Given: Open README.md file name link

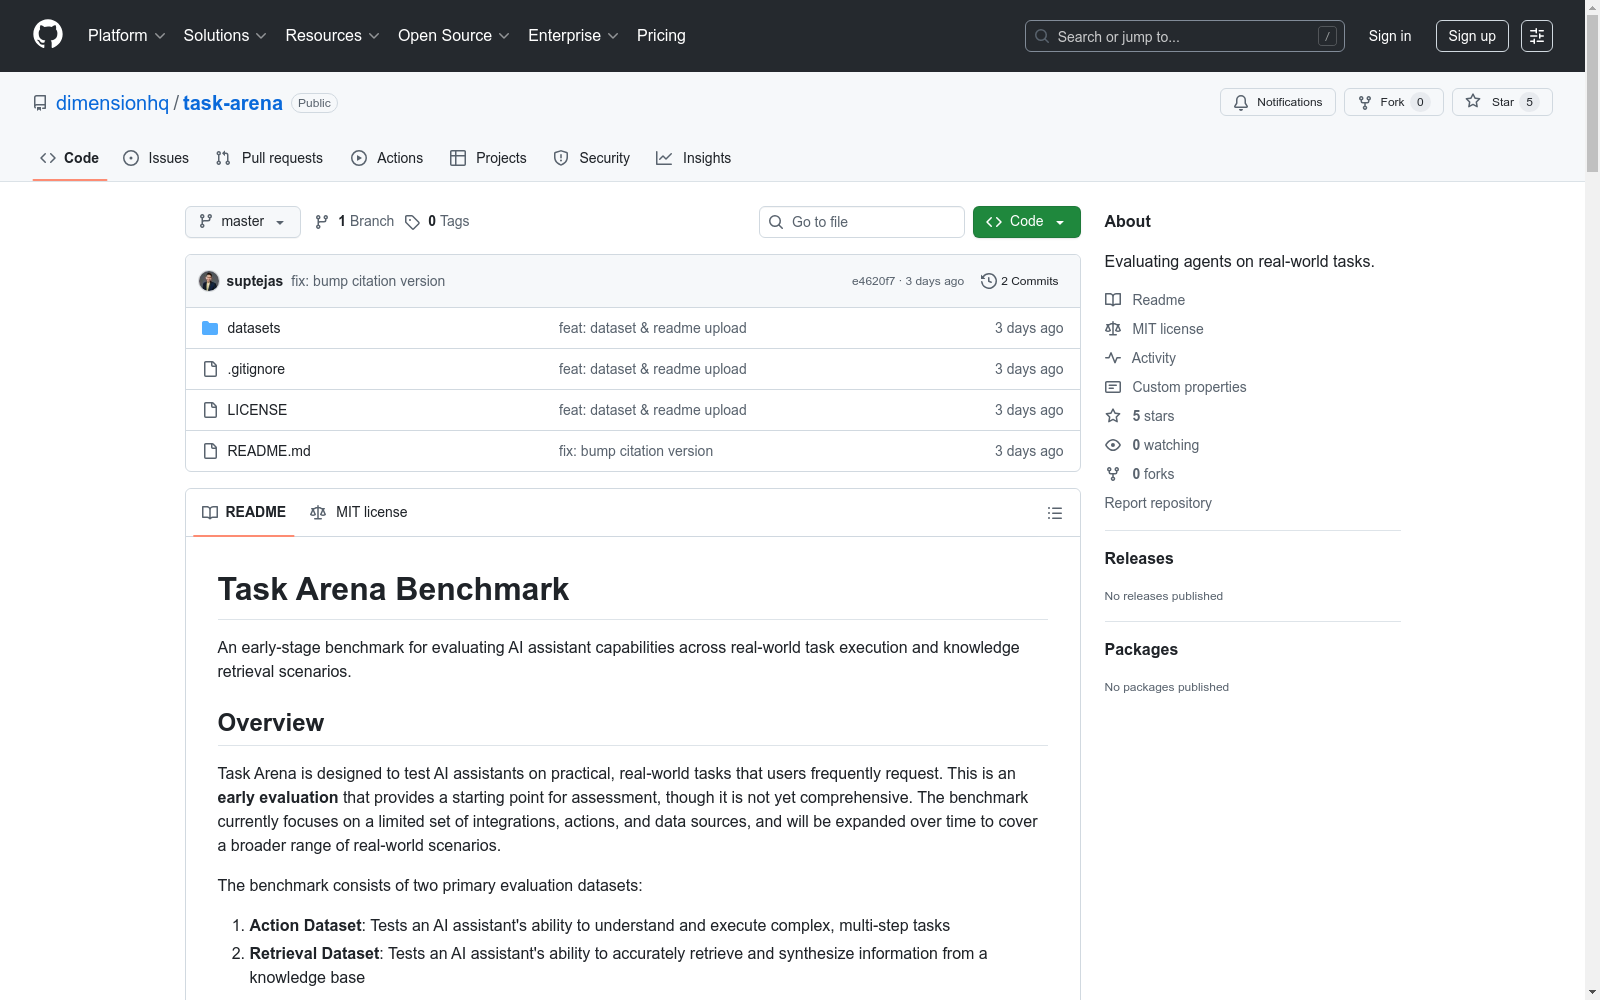Looking at the screenshot, I should (x=269, y=451).
